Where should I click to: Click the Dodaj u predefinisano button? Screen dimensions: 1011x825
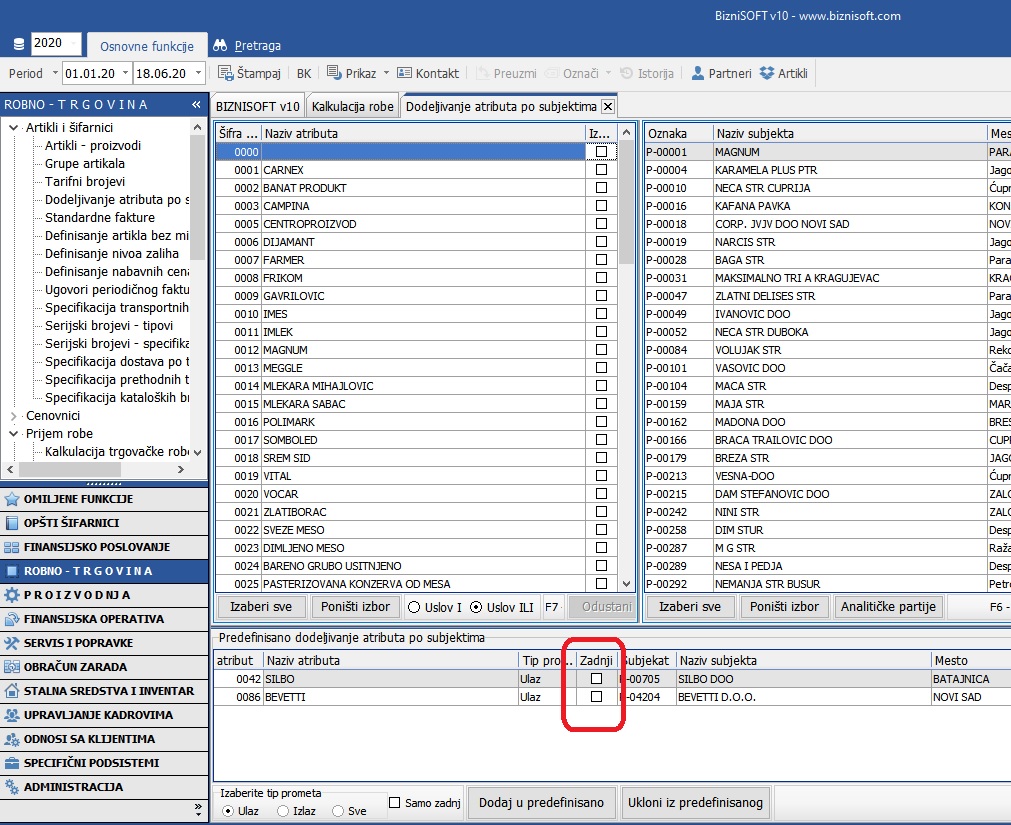pyautogui.click(x=542, y=802)
